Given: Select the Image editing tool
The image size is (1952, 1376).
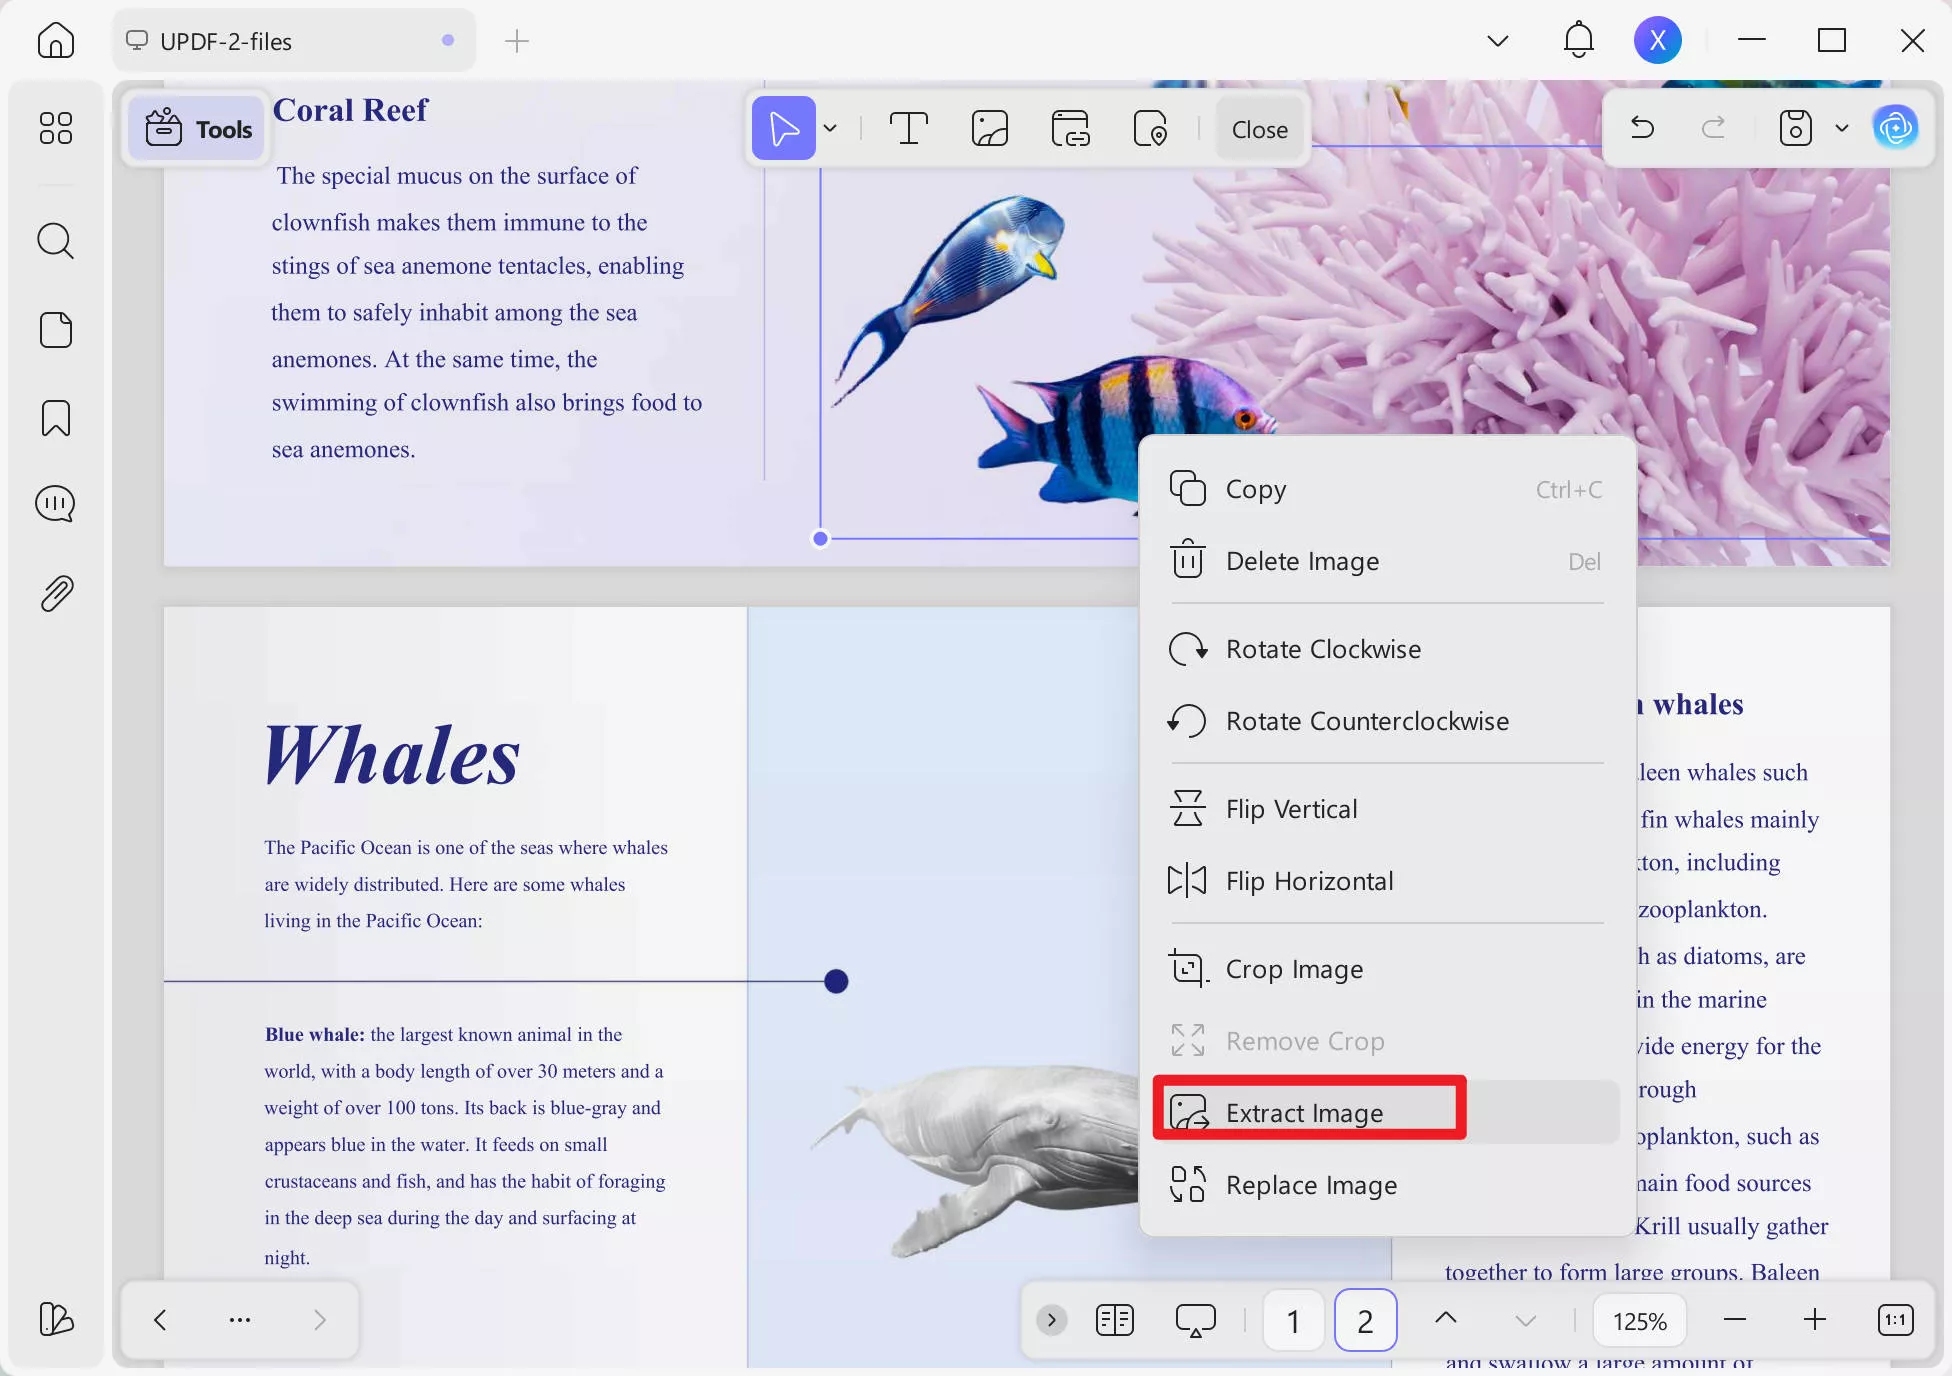Looking at the screenshot, I should (x=989, y=128).
